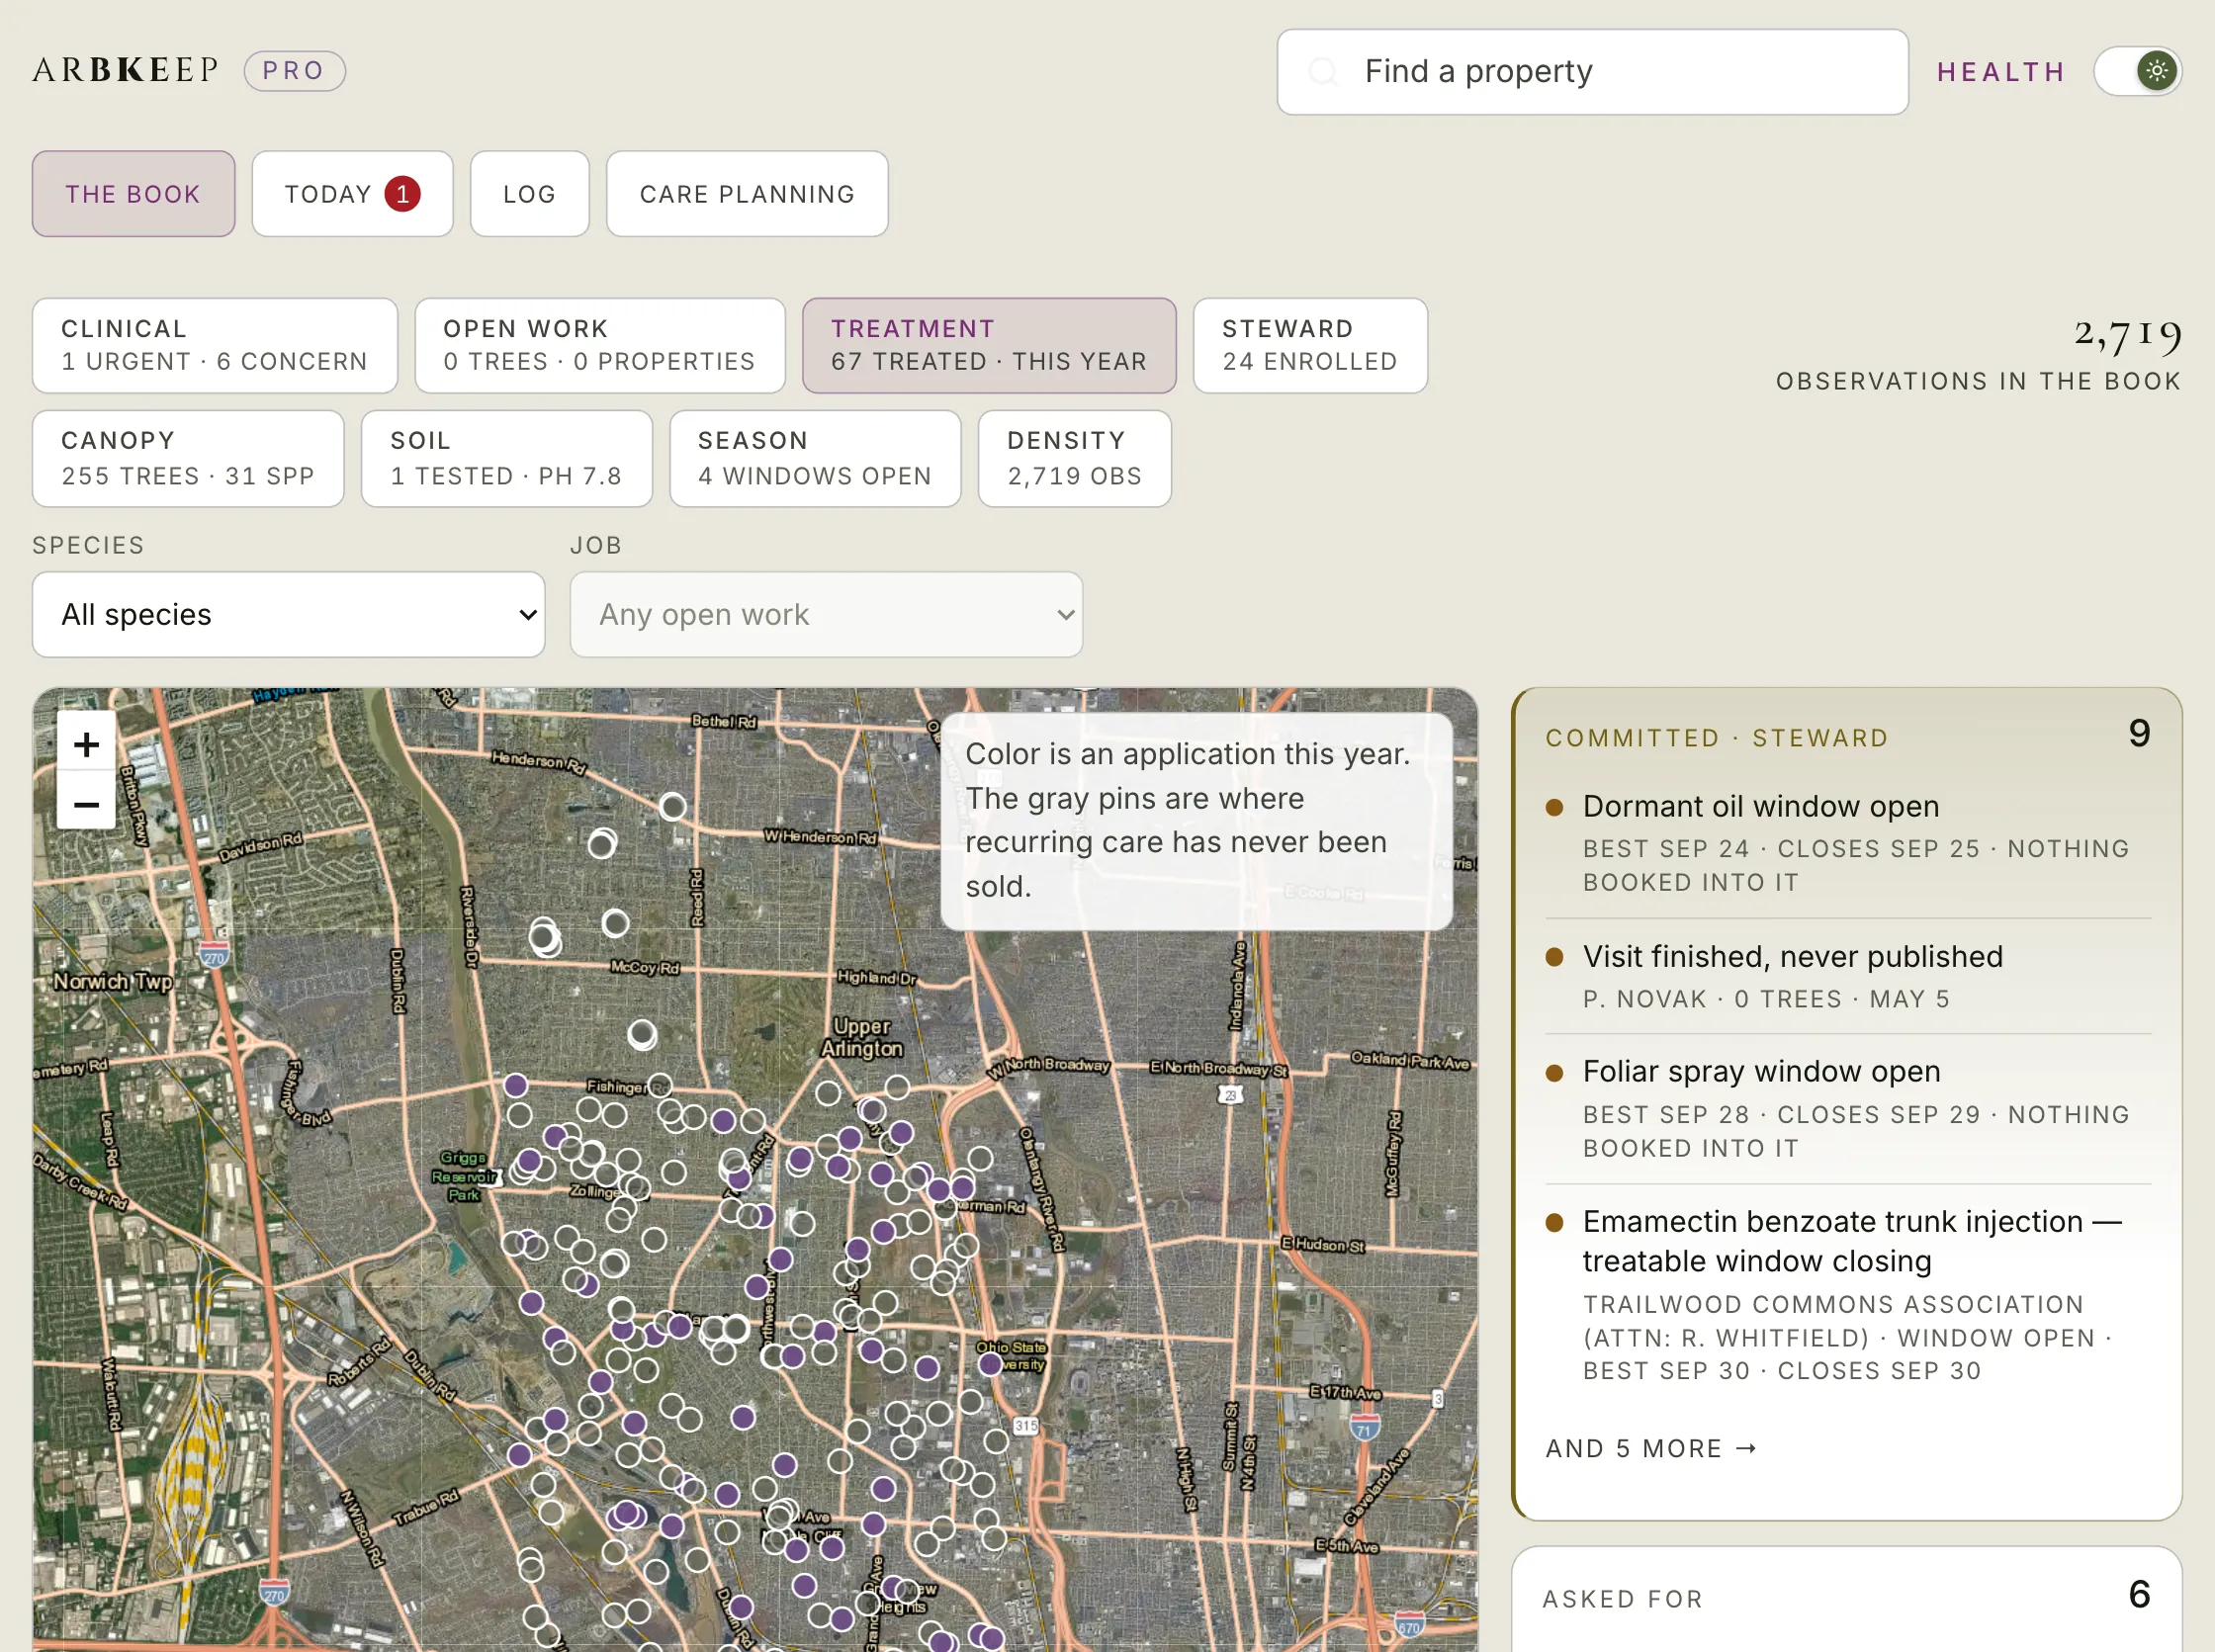Click the red Today notification badge
This screenshot has width=2215, height=1652.
[403, 194]
